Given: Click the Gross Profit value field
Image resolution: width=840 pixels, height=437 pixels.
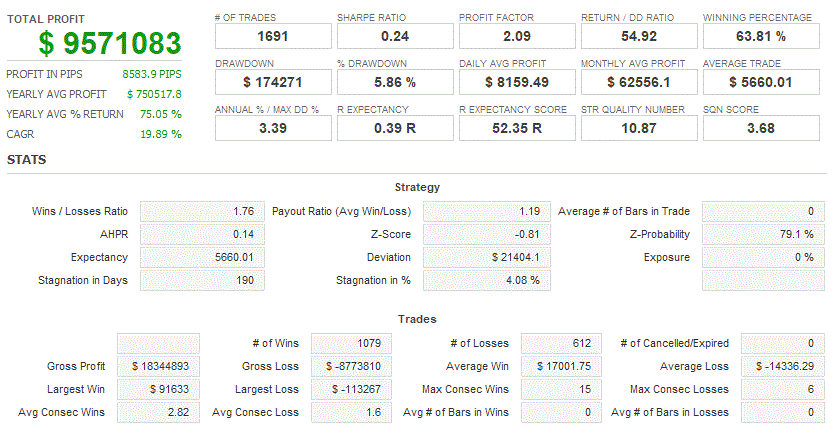Looking at the screenshot, I should (x=158, y=366).
